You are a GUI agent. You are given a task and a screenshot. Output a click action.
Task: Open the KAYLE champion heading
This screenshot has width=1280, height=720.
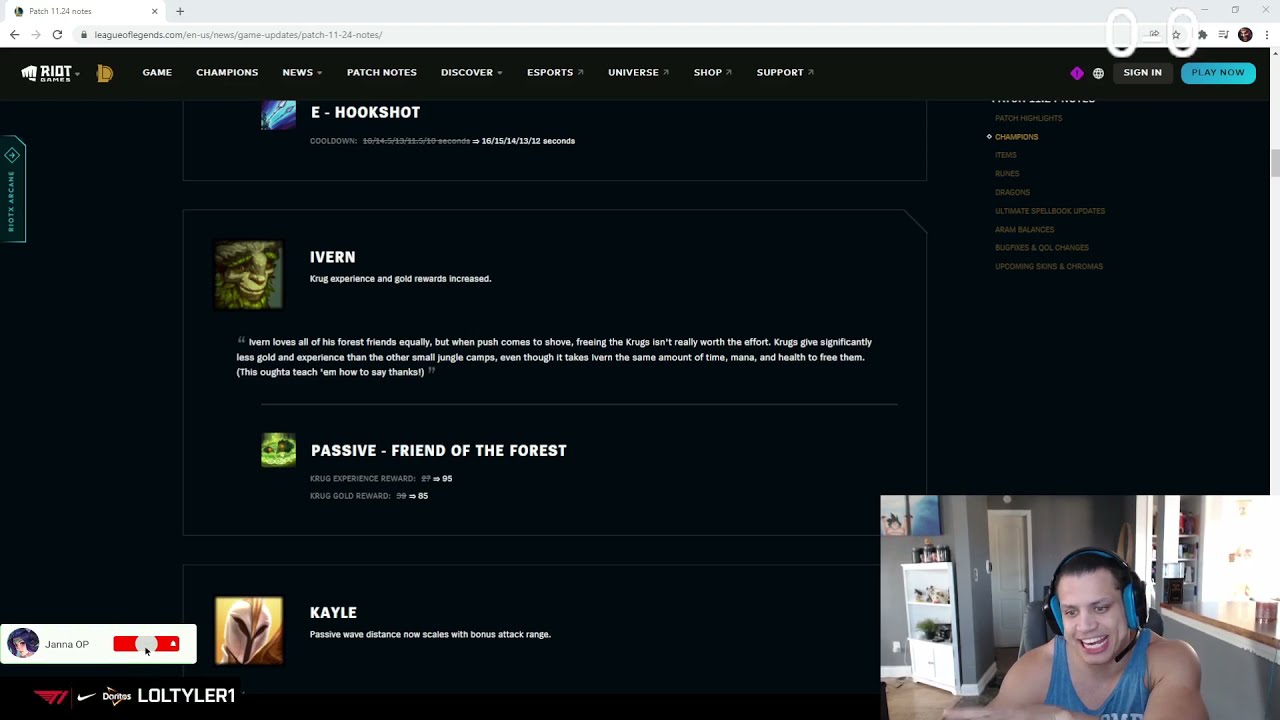point(333,613)
